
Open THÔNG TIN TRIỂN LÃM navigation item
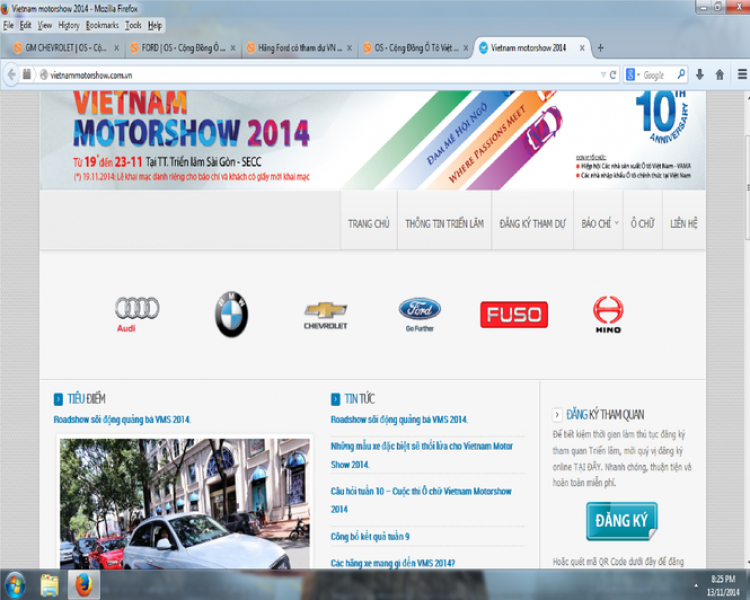tap(444, 223)
